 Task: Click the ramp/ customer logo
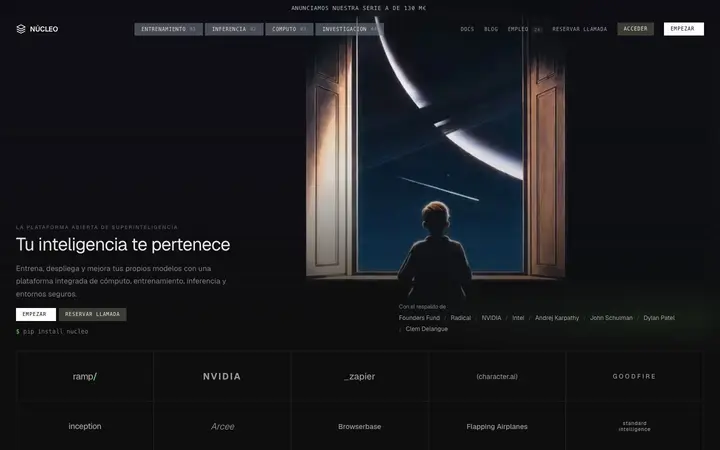(x=85, y=377)
